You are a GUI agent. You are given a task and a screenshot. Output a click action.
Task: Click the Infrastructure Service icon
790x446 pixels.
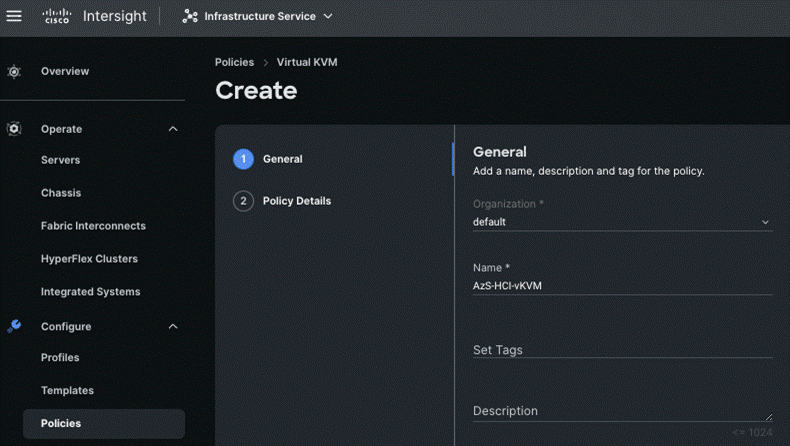(x=190, y=16)
